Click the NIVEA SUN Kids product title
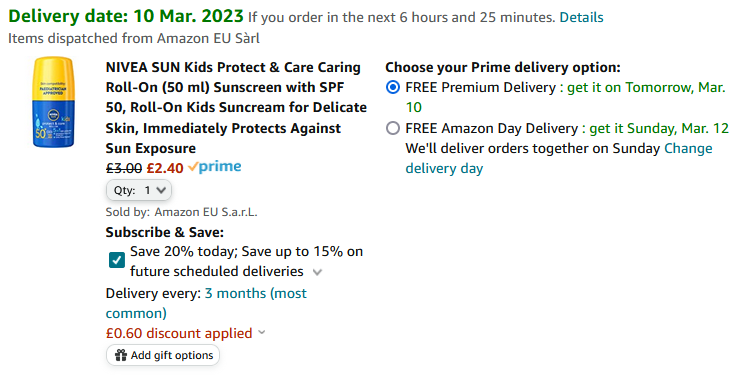Image resolution: width=749 pixels, height=375 pixels. click(236, 107)
